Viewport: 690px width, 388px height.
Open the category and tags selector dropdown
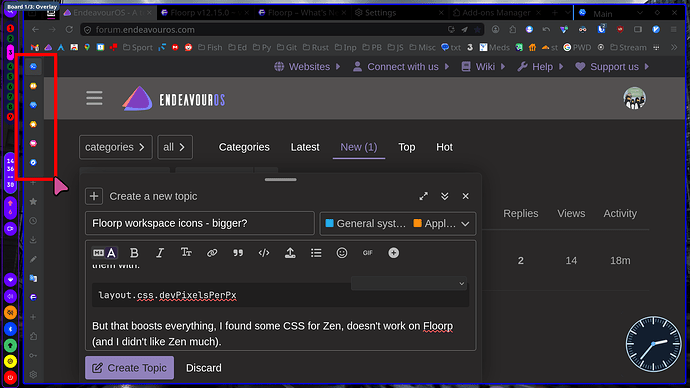(x=398, y=223)
